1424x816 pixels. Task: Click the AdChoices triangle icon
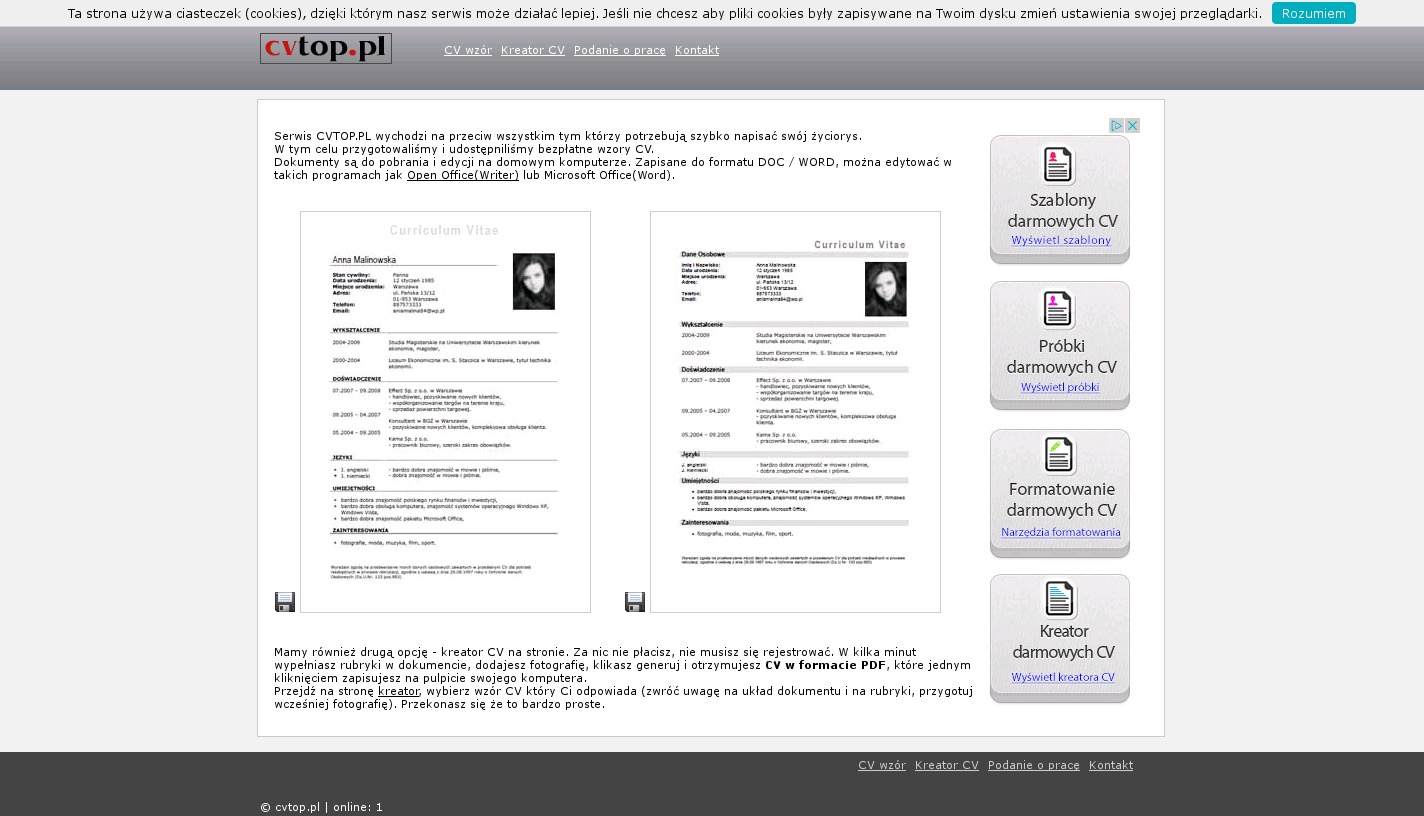pyautogui.click(x=1117, y=126)
